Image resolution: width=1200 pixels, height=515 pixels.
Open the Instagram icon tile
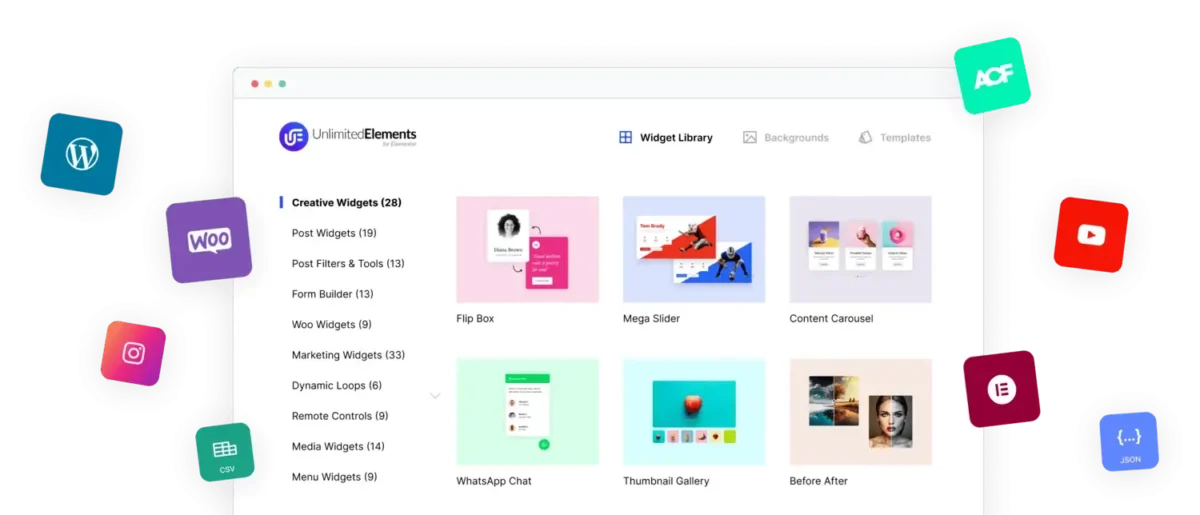click(x=133, y=353)
